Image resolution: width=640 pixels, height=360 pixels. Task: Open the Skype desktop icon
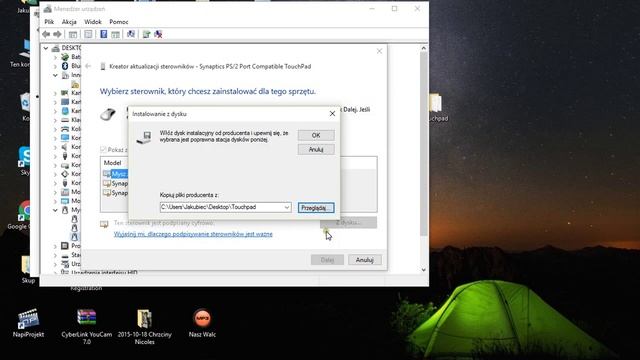pos(24,161)
